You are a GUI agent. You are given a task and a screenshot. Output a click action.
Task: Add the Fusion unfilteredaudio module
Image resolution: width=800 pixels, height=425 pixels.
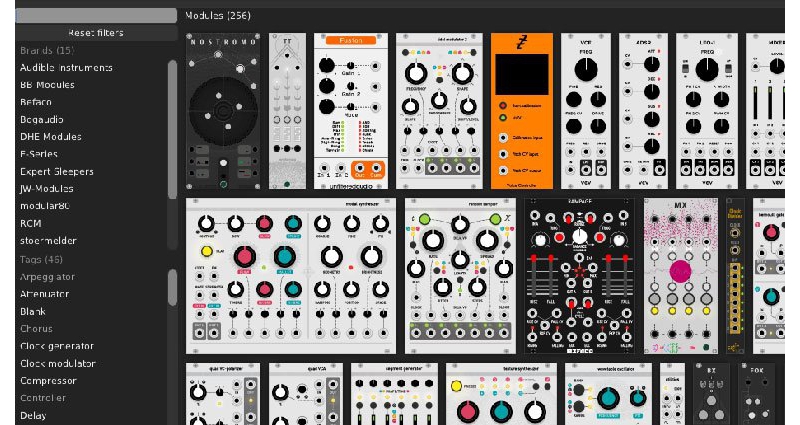351,111
